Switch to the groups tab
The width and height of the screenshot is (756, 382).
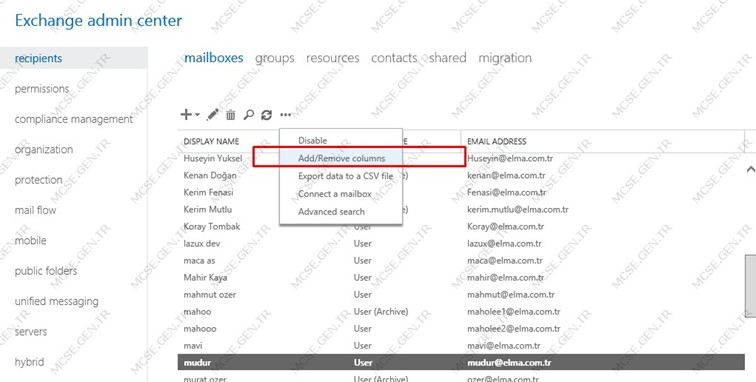pyautogui.click(x=274, y=58)
